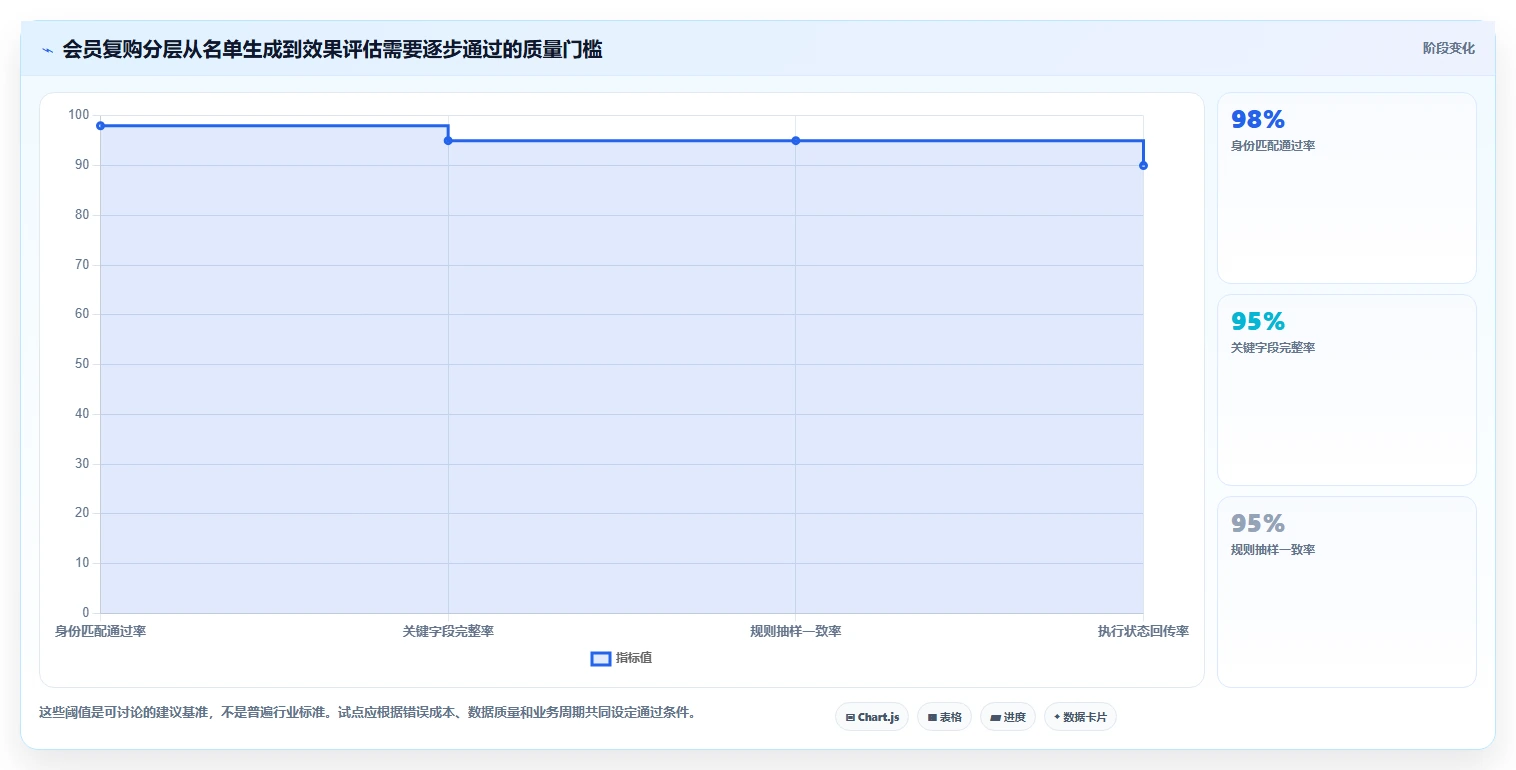
Task: Click the 执行状态回传率 x-axis label
Action: pyautogui.click(x=1143, y=632)
